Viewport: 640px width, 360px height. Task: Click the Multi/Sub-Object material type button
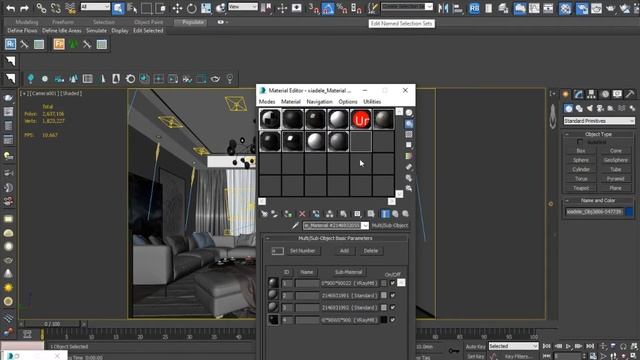[389, 225]
